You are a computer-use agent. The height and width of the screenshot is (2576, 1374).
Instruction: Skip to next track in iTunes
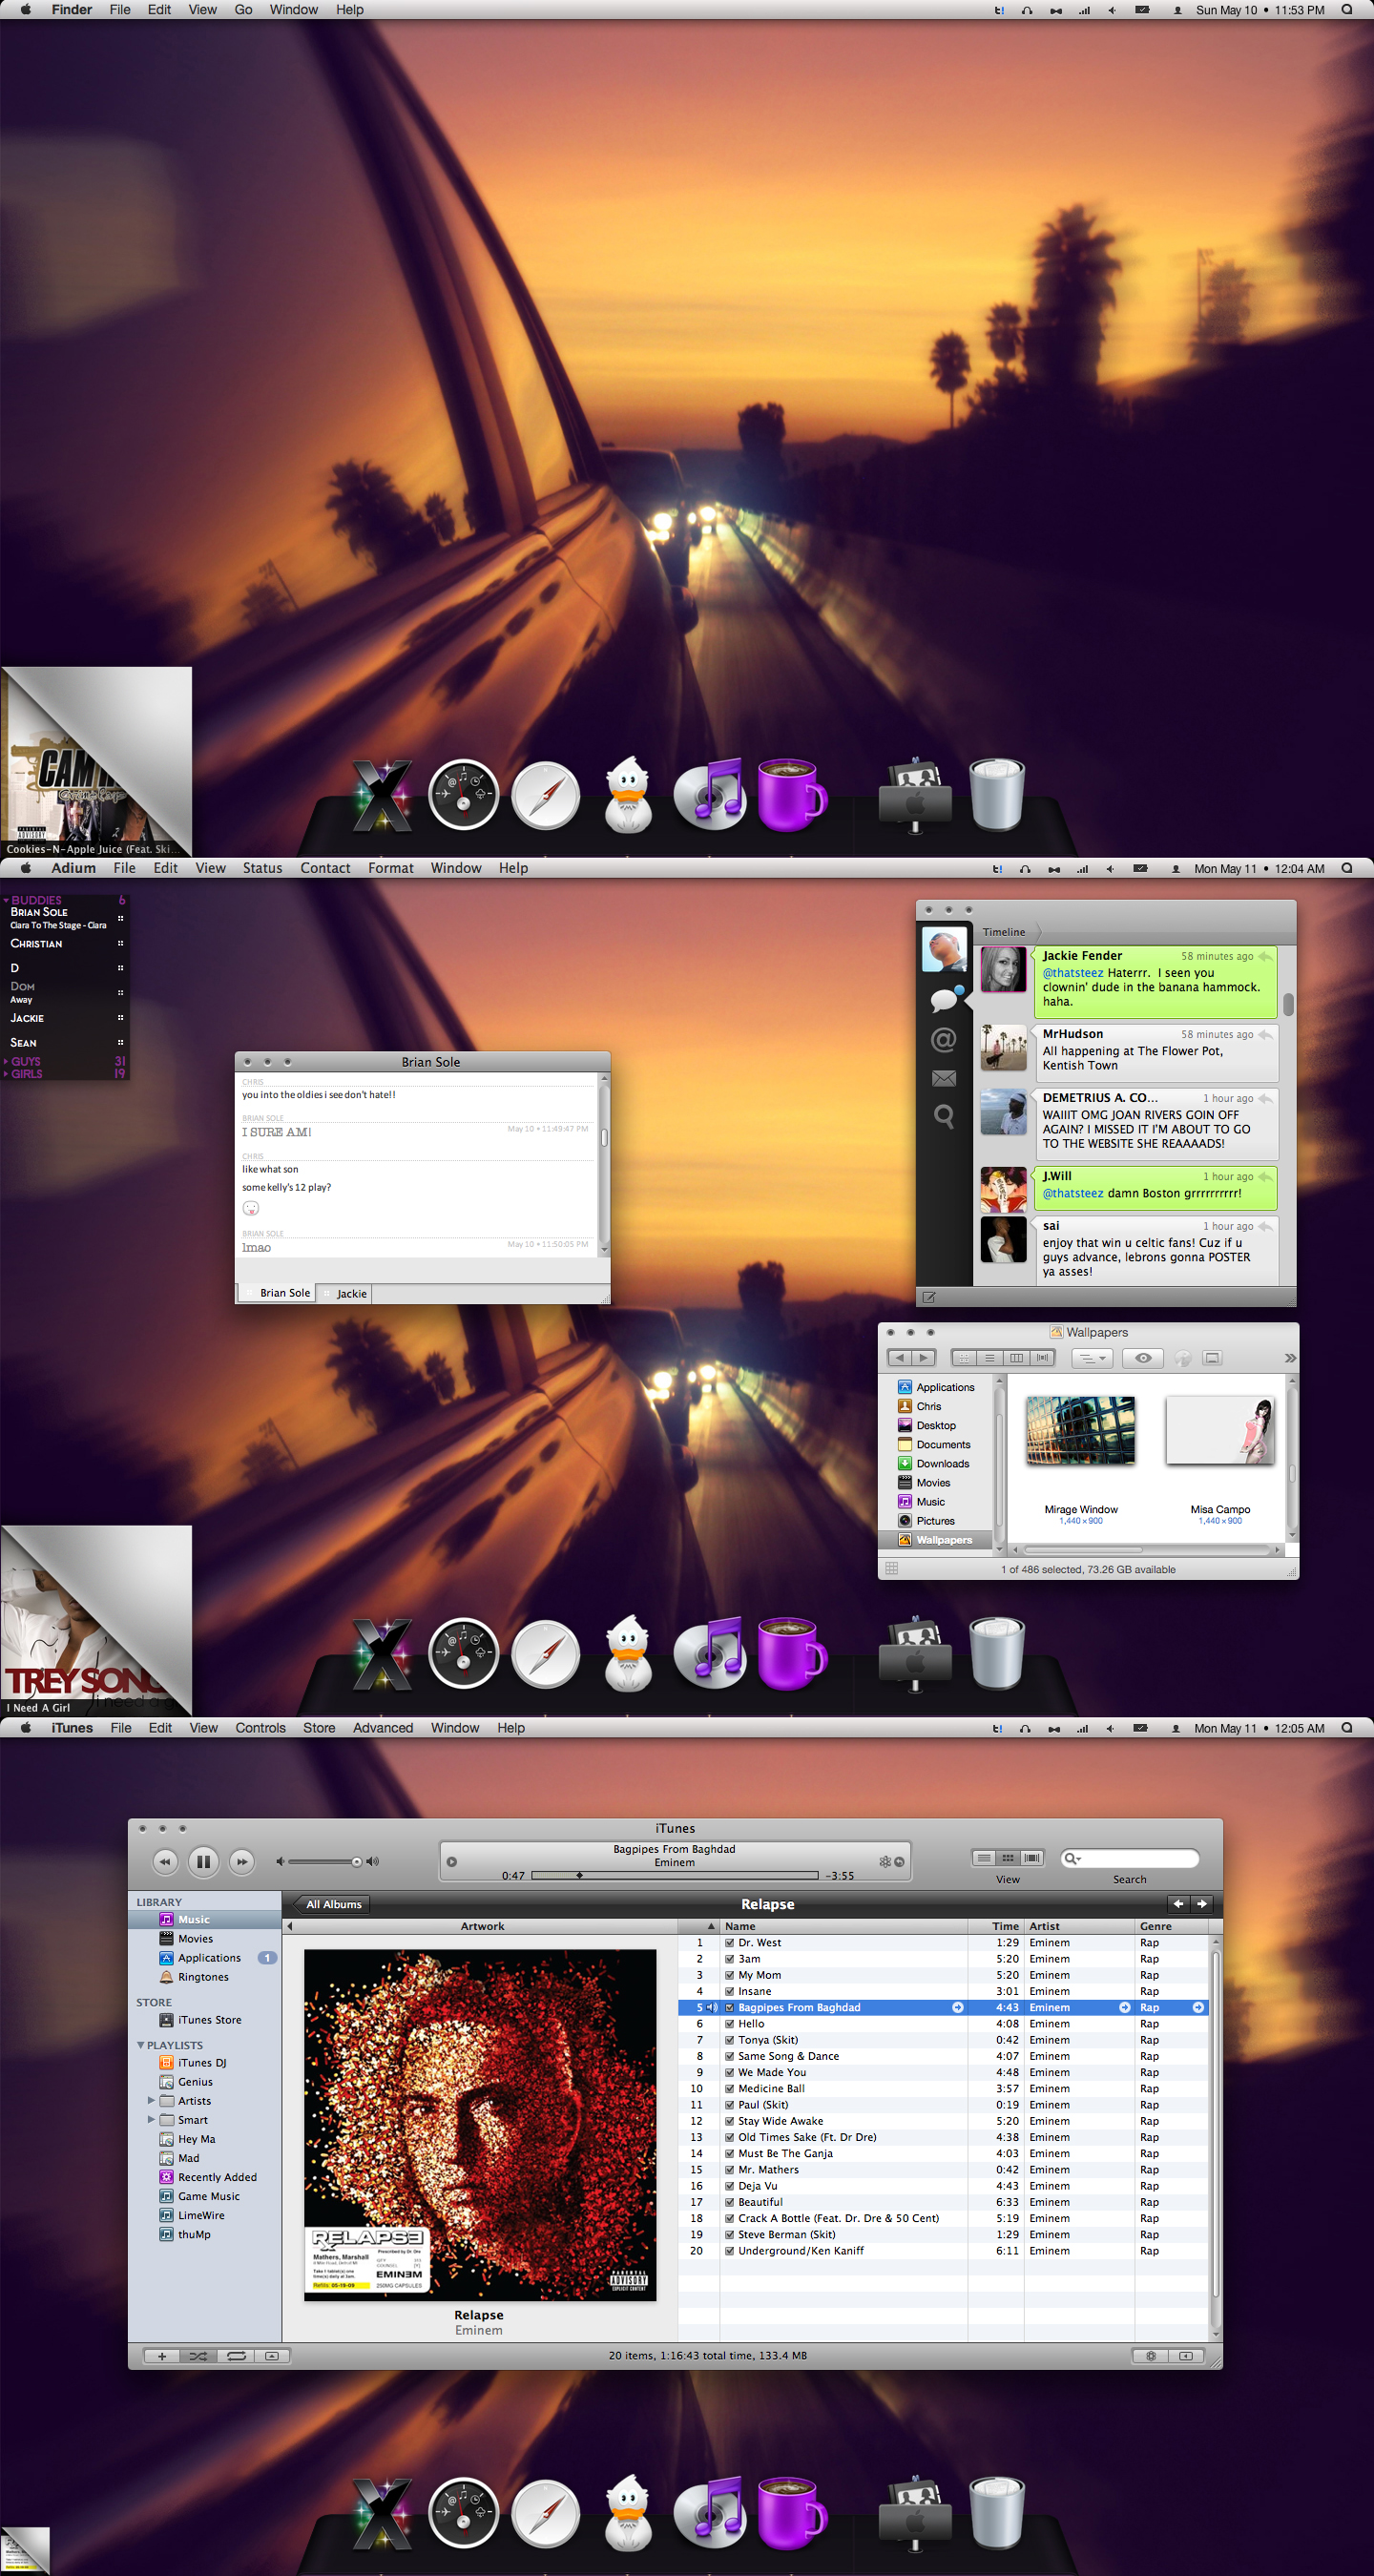point(241,1861)
